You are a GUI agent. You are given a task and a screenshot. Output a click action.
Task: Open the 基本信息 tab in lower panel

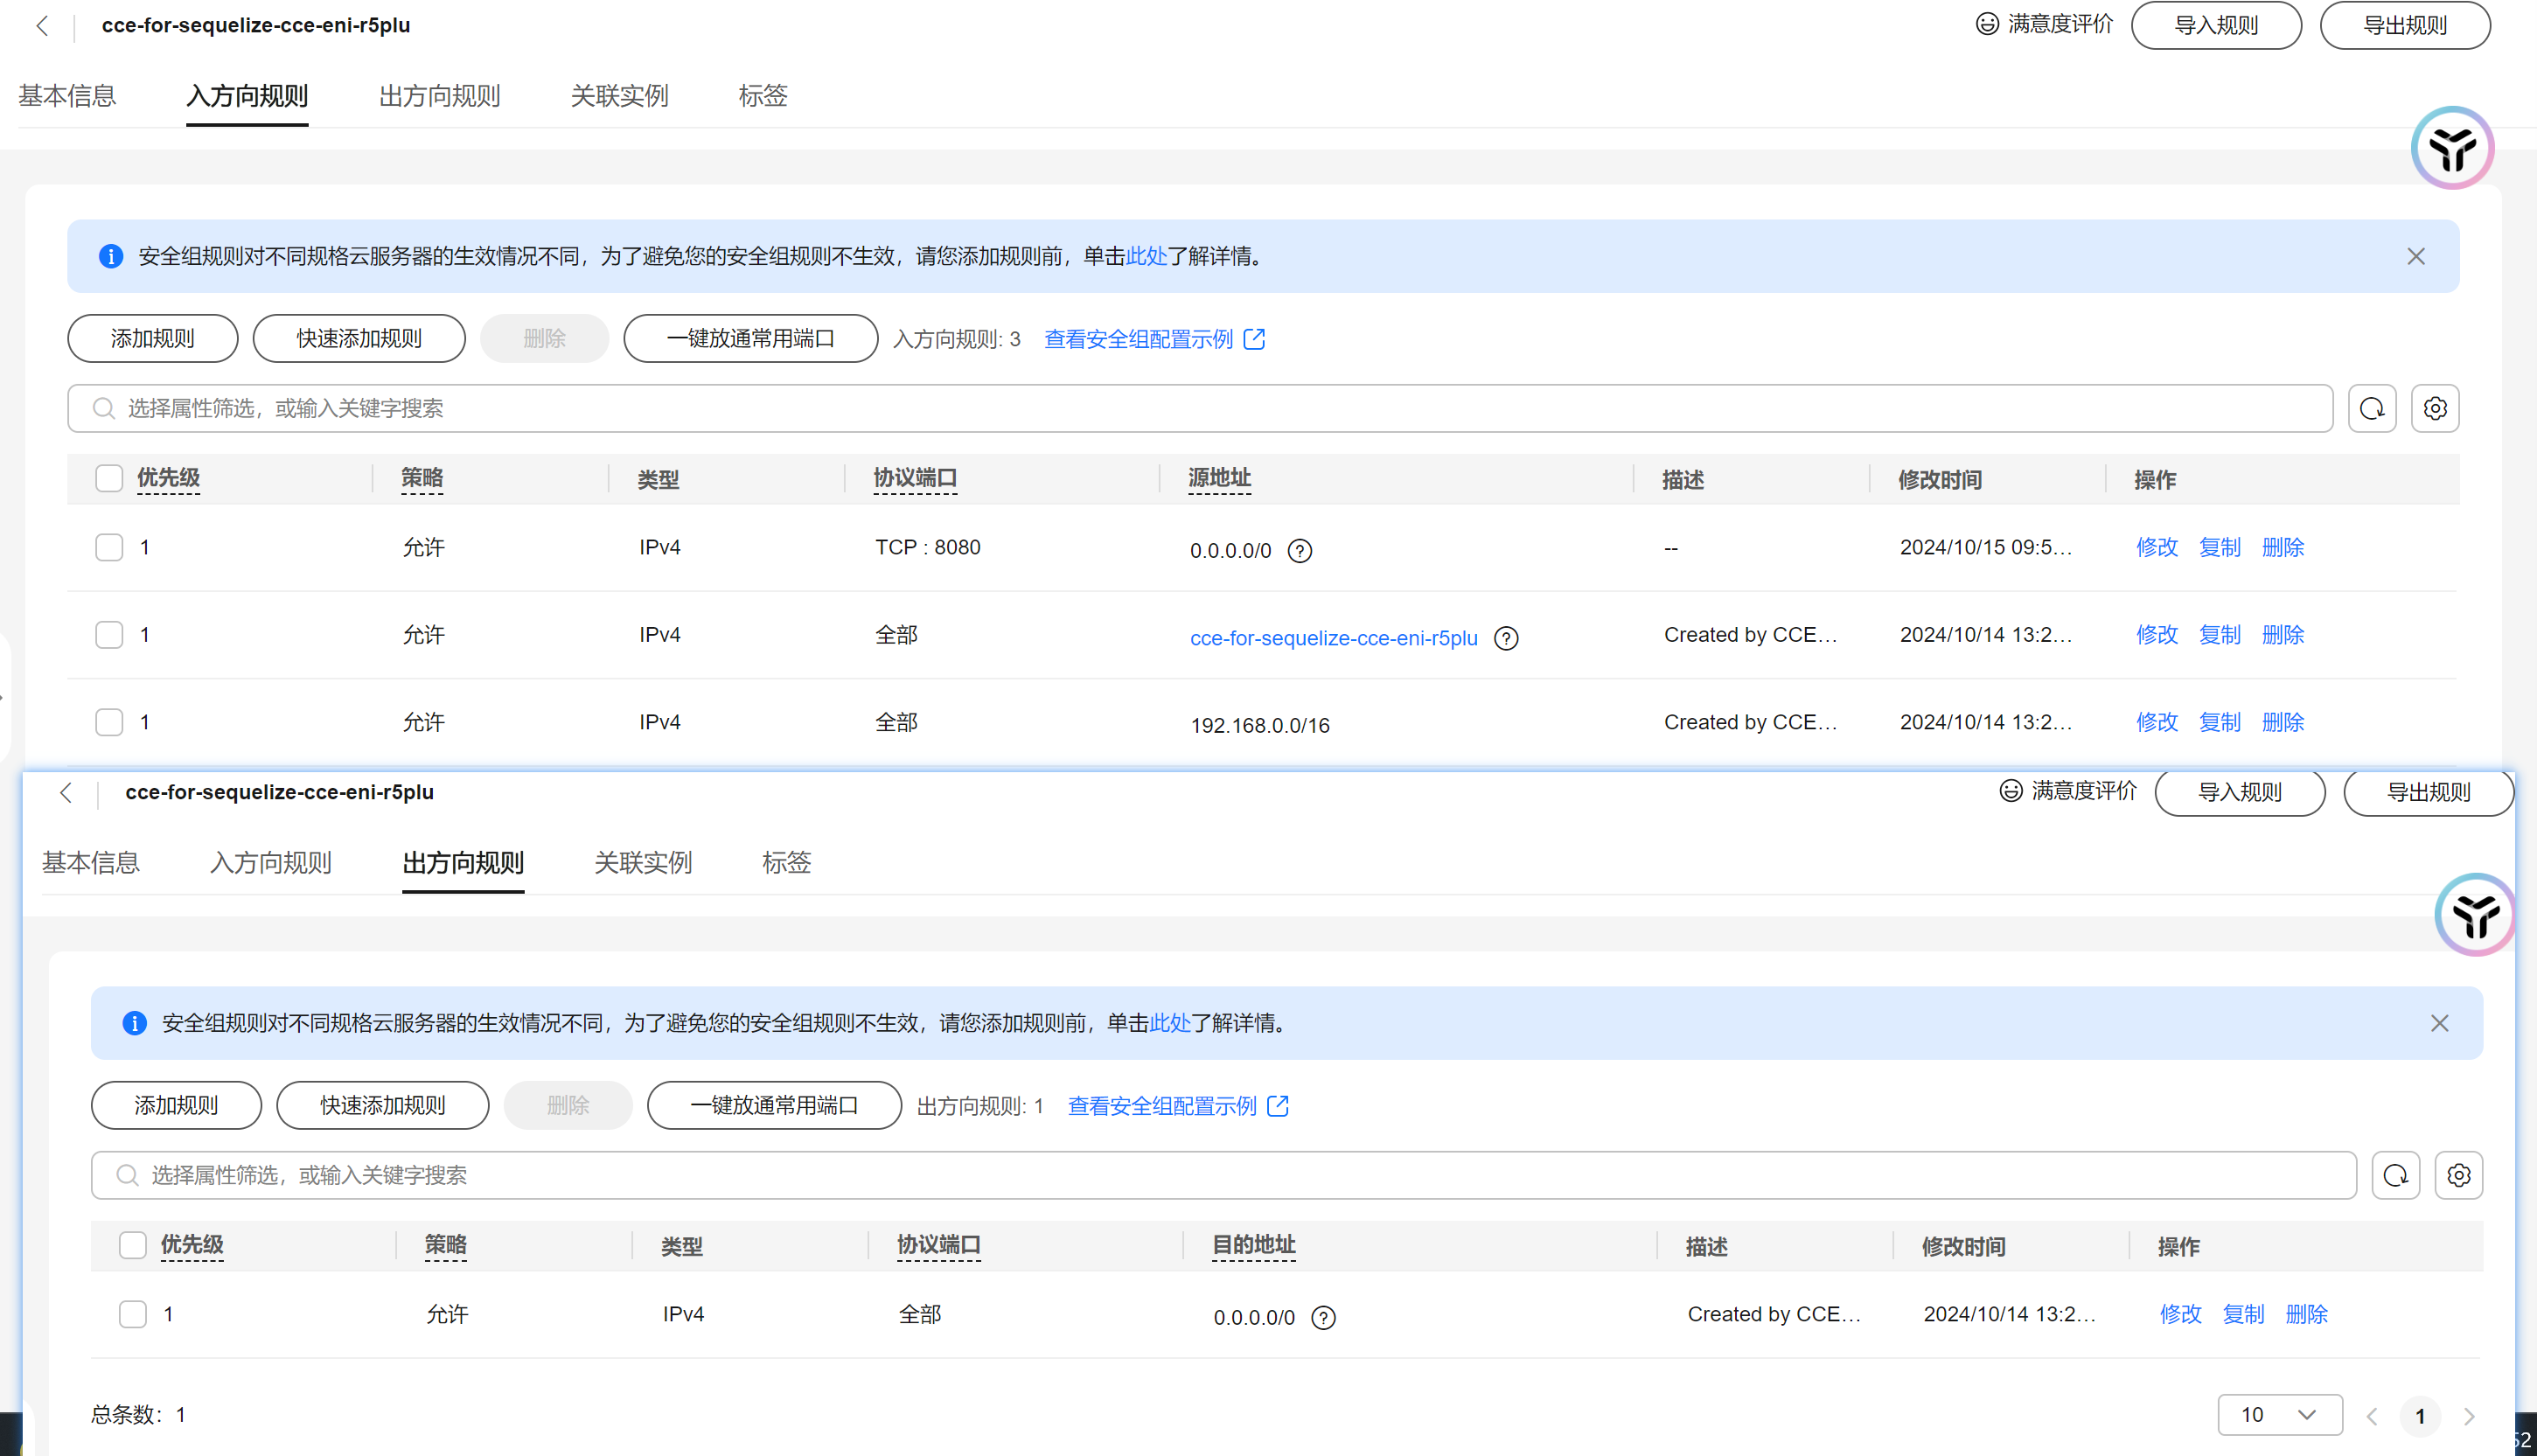click(x=91, y=862)
